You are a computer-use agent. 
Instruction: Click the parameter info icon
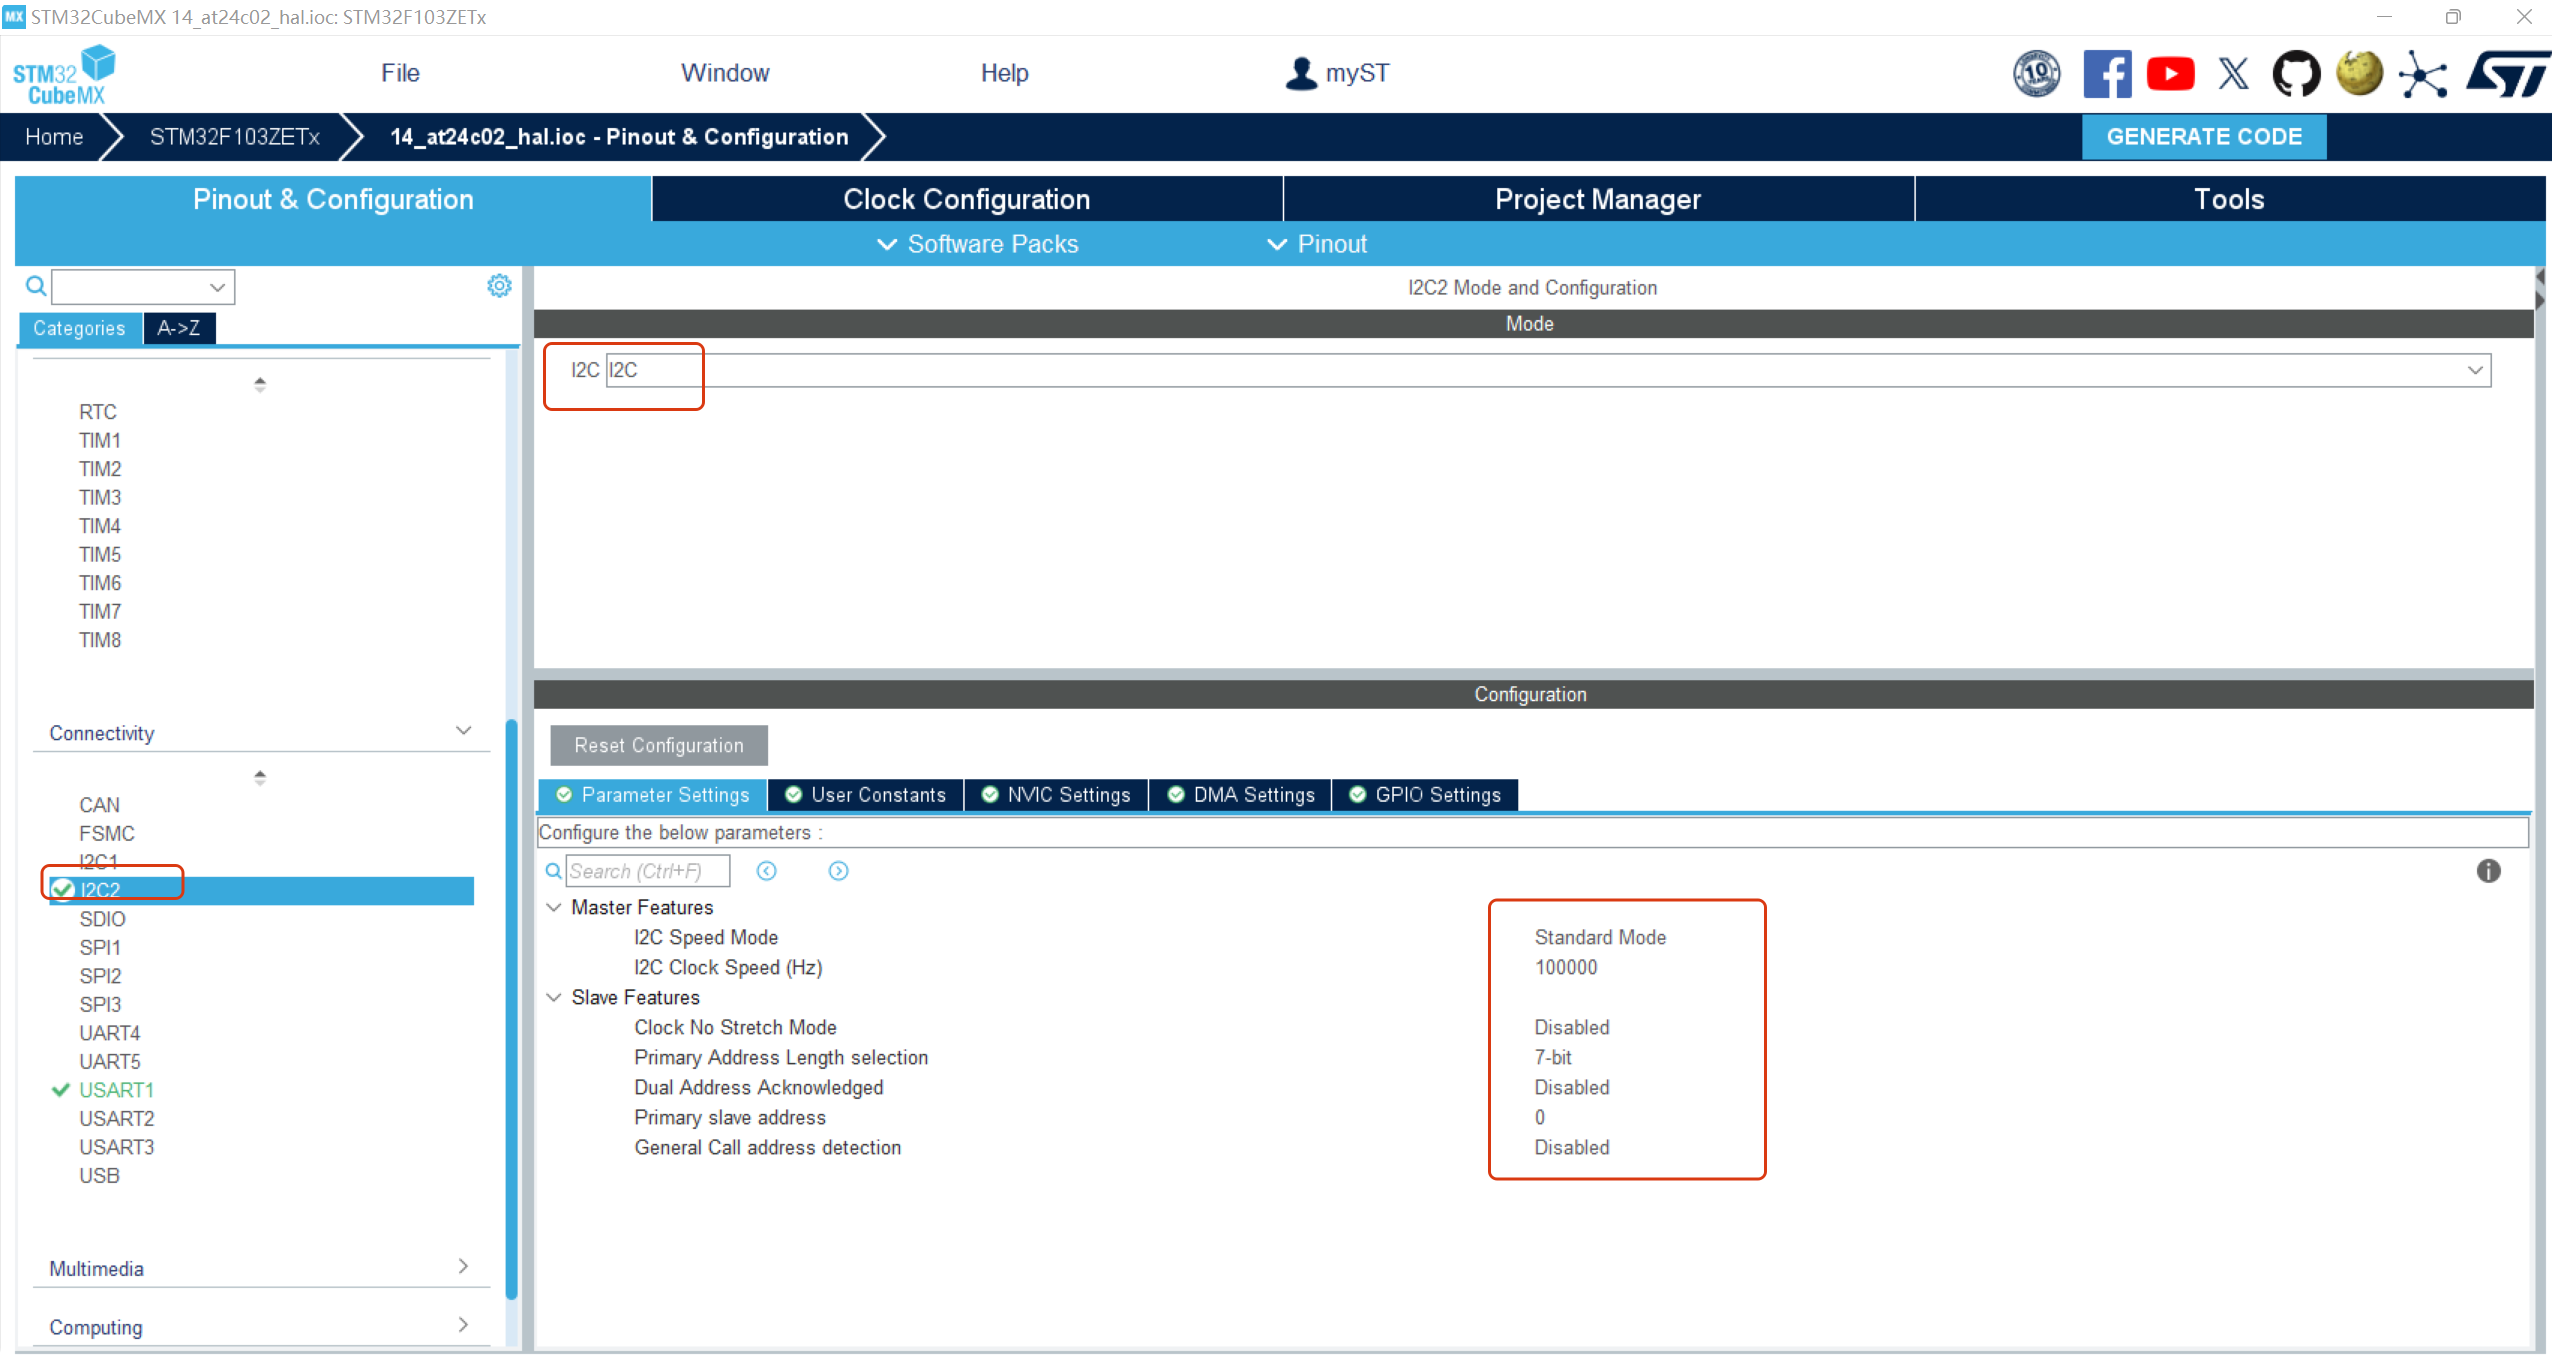point(2488,871)
